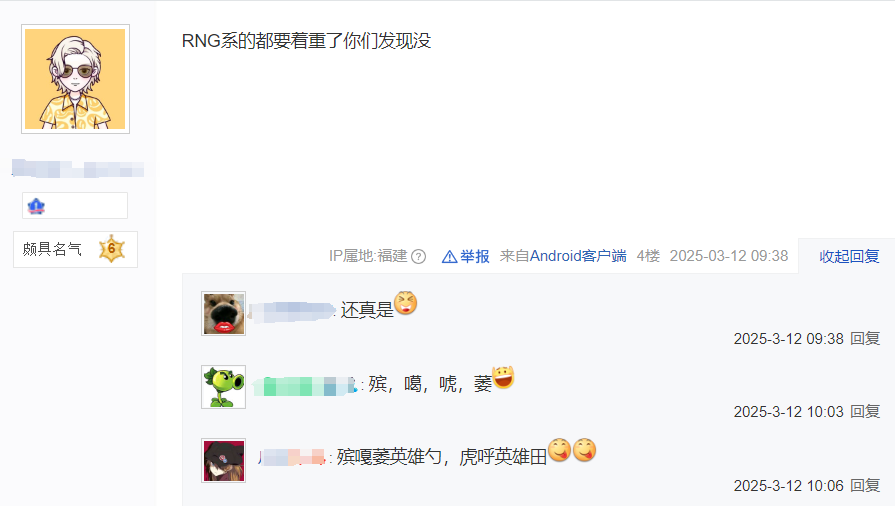This screenshot has width=895, height=506.
Task: Click the 颇具名气 title label
Action: point(52,249)
